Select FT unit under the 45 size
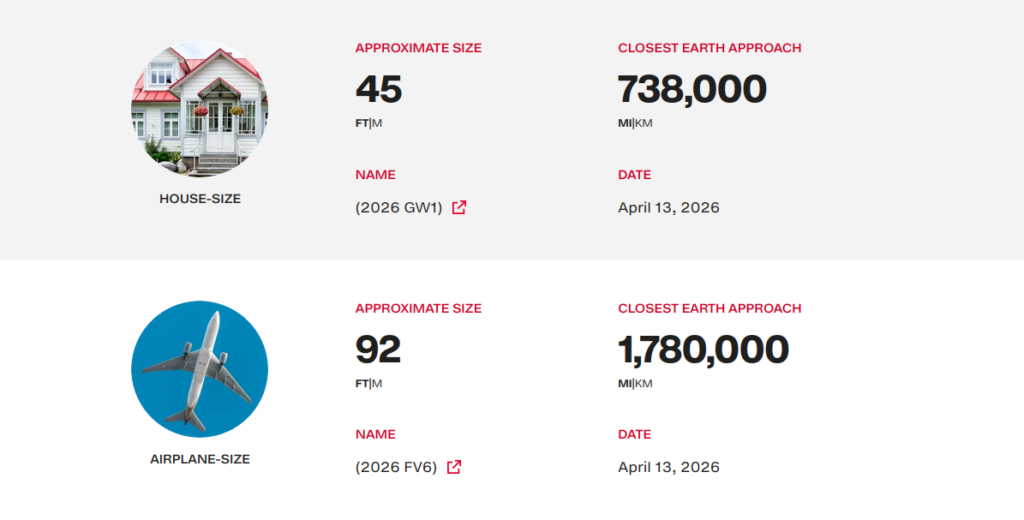The image size is (1024, 520). [x=361, y=123]
